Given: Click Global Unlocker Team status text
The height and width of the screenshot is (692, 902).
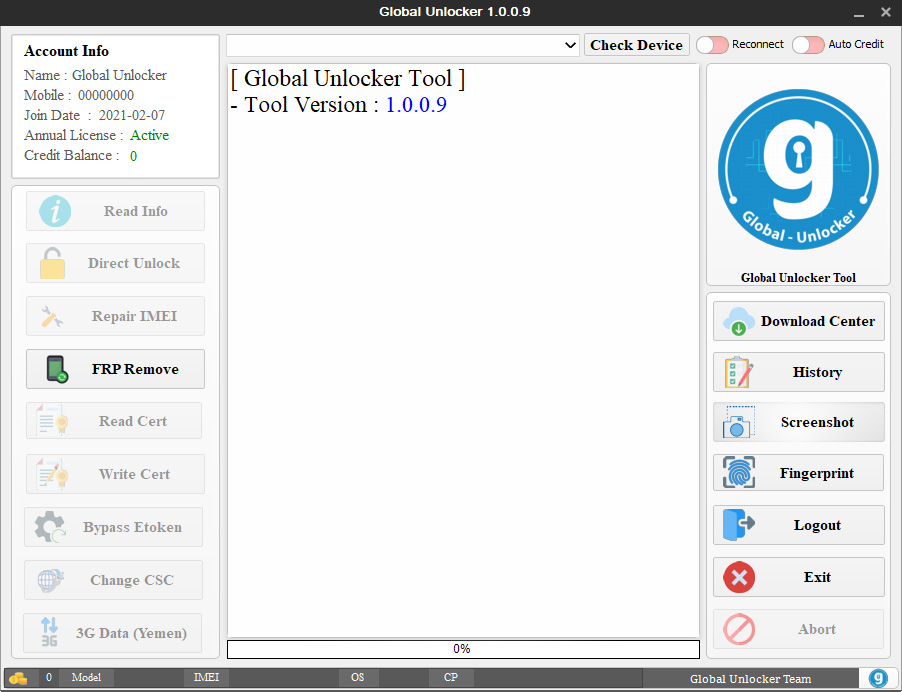Looking at the screenshot, I should click(750, 679).
